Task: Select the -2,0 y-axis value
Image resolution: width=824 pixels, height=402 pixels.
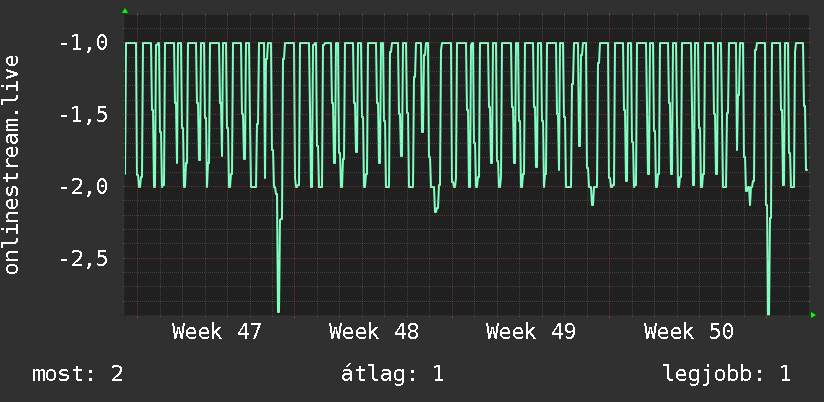Action: point(84,187)
